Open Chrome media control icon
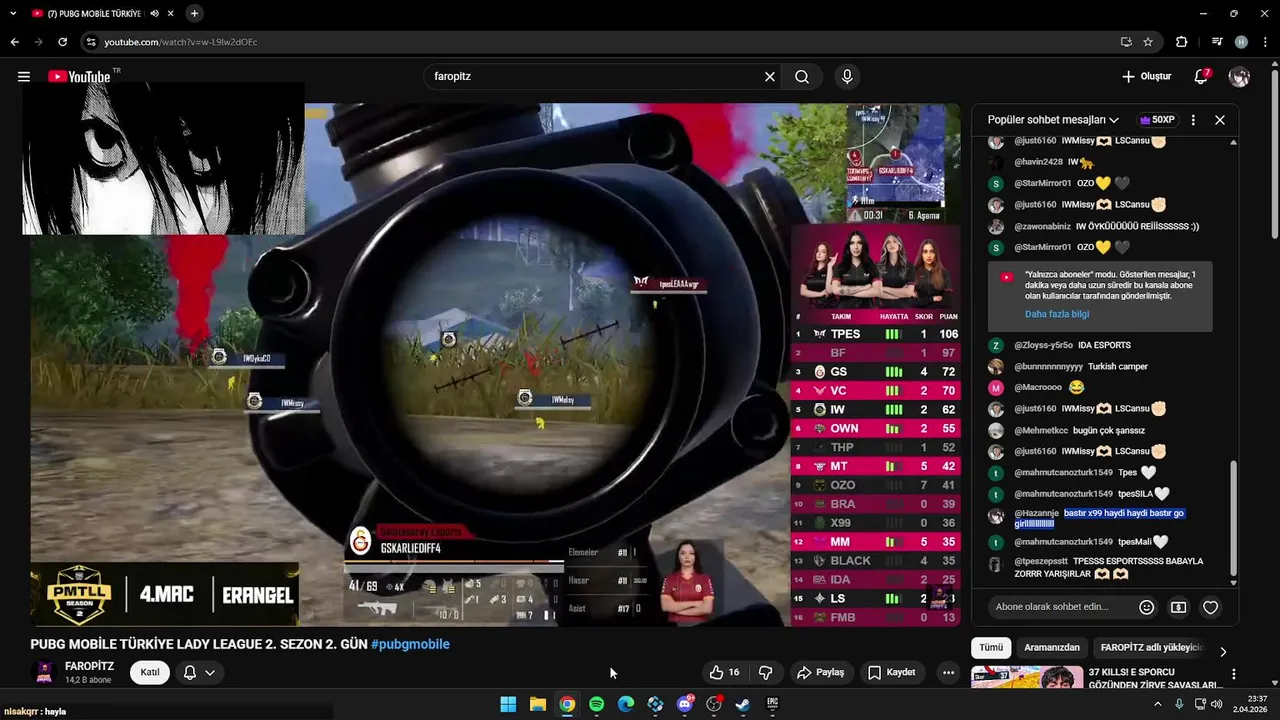The width and height of the screenshot is (1280, 720). click(x=1217, y=42)
